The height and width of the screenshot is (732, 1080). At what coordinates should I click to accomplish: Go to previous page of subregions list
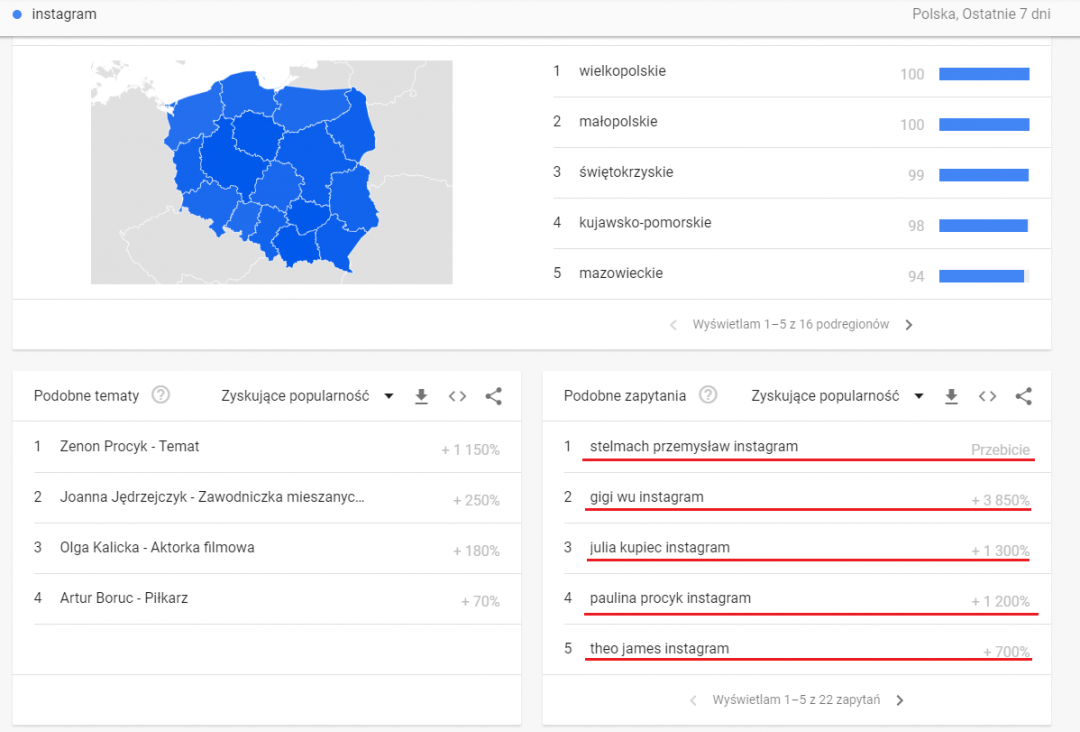pyautogui.click(x=673, y=325)
